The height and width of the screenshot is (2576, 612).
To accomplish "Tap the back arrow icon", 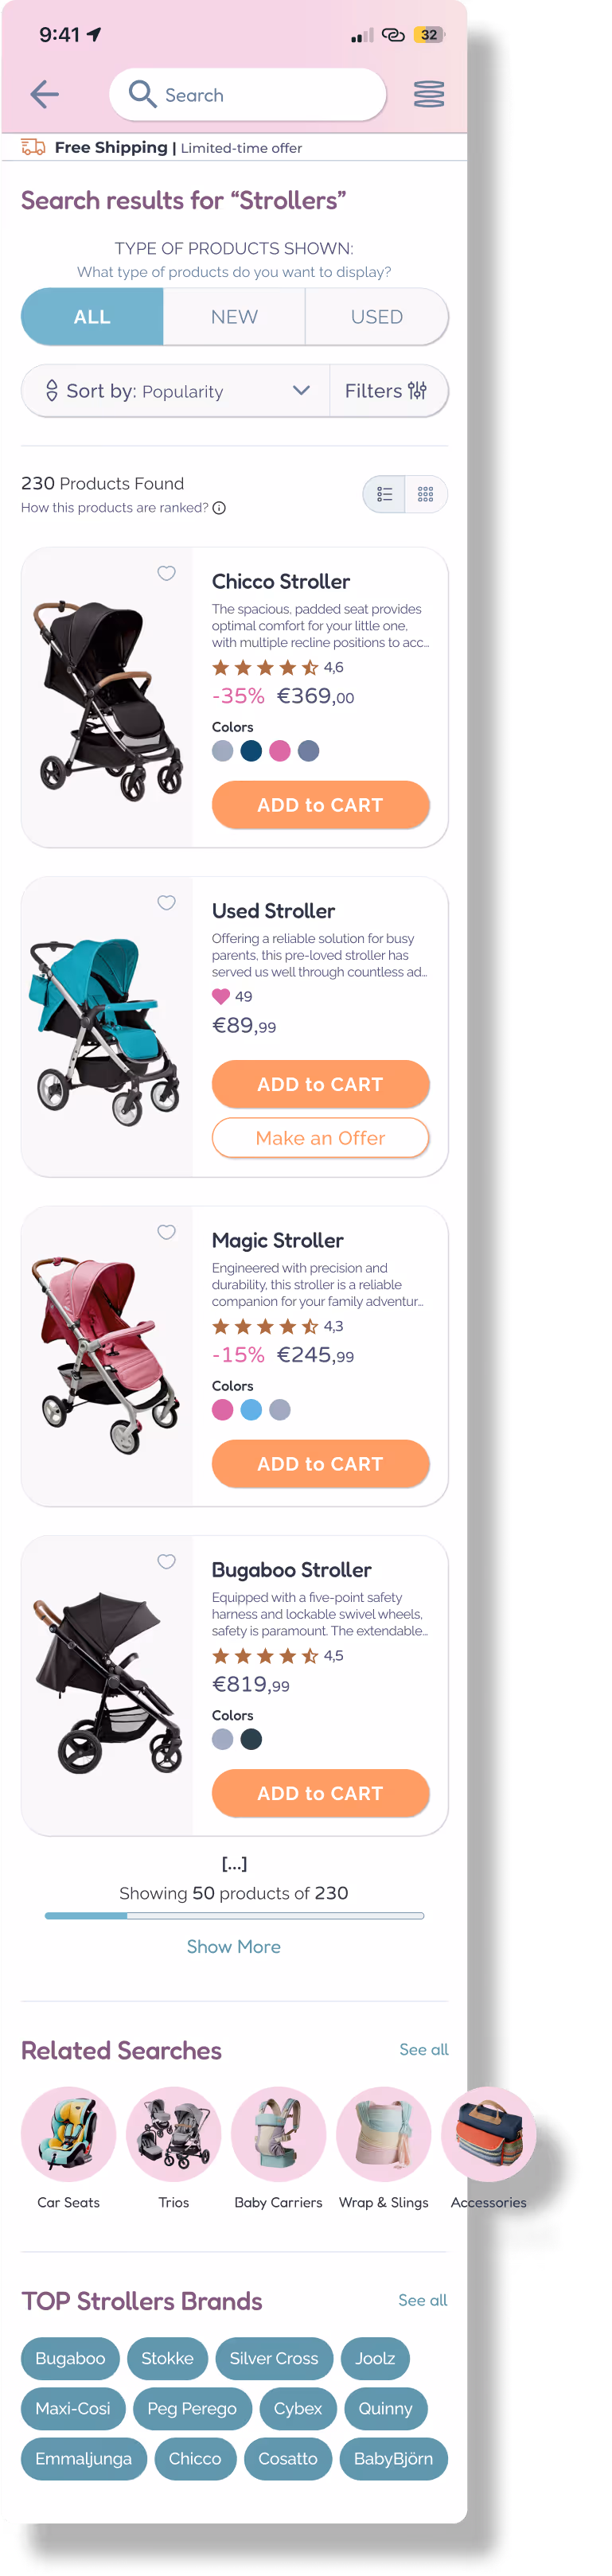I will [45, 95].
